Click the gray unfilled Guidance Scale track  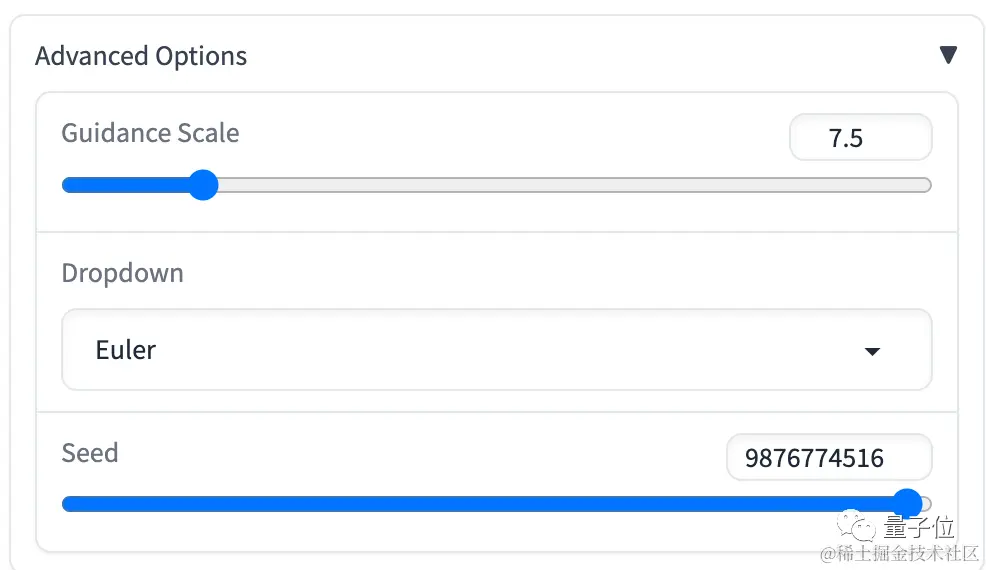click(x=574, y=185)
